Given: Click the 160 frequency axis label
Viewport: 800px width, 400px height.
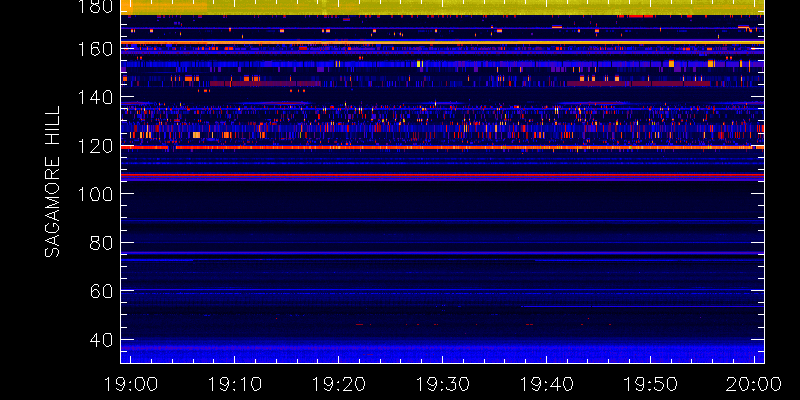Looking at the screenshot, I should pyautogui.click(x=97, y=50).
